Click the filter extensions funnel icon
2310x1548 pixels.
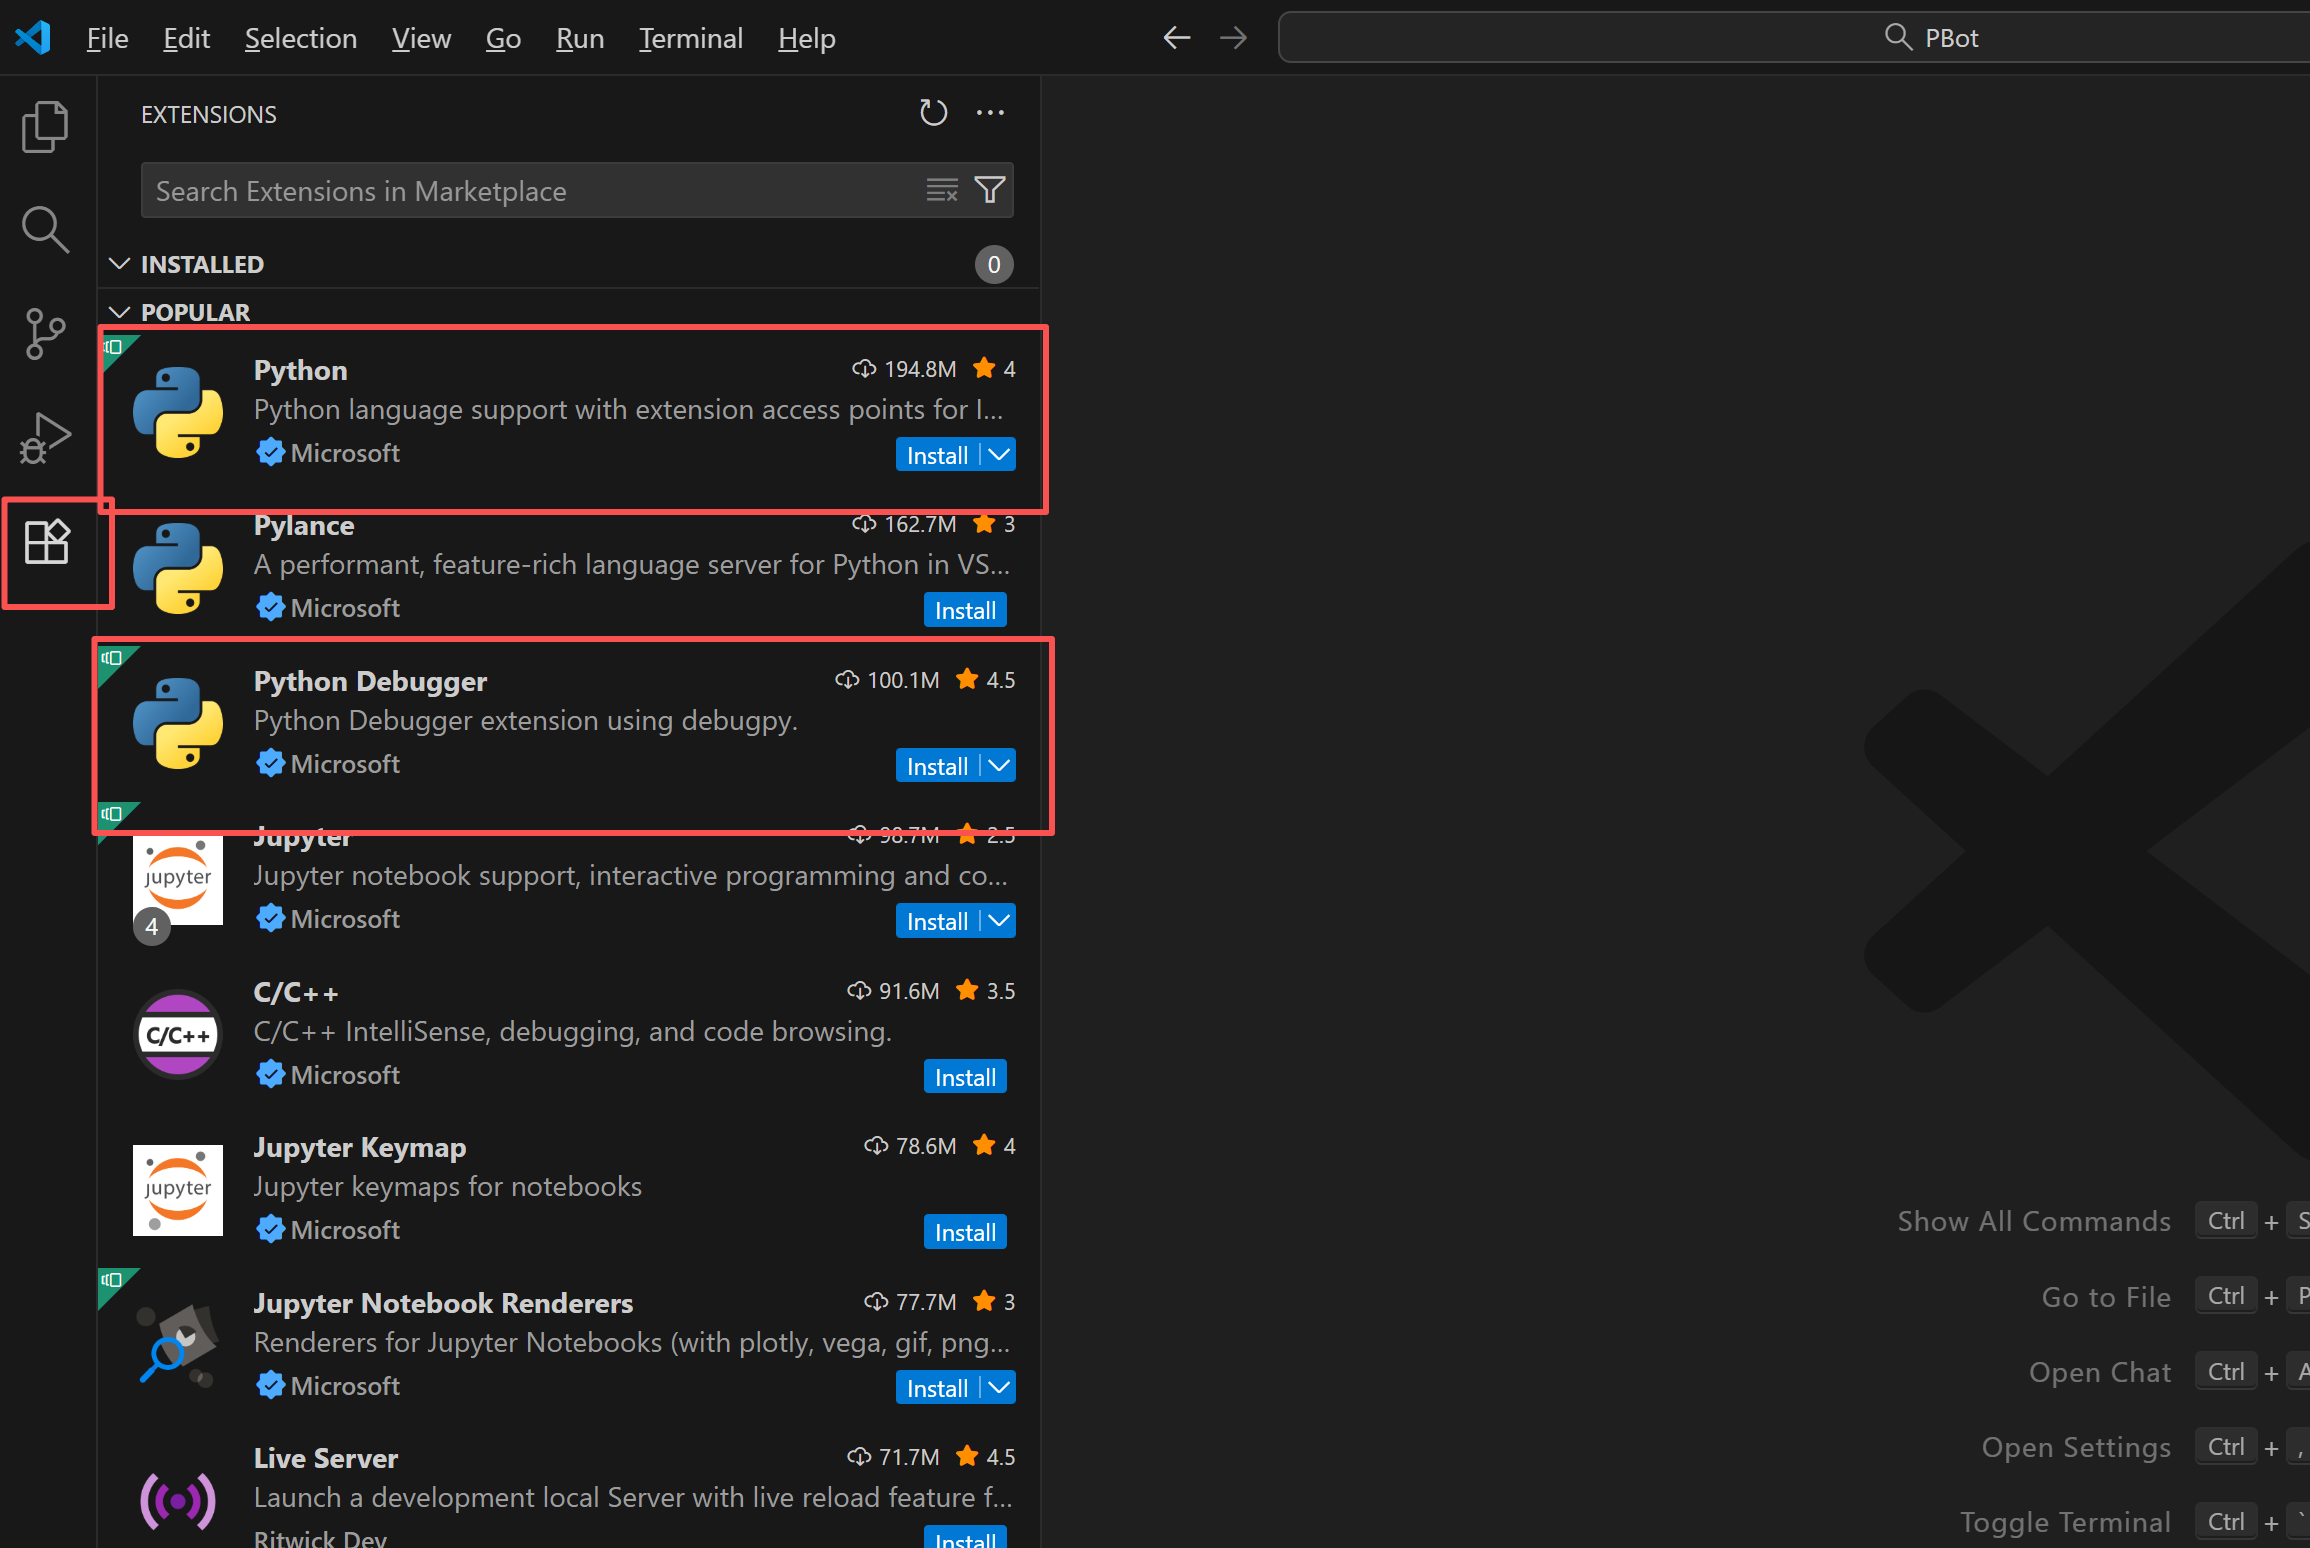tap(990, 190)
